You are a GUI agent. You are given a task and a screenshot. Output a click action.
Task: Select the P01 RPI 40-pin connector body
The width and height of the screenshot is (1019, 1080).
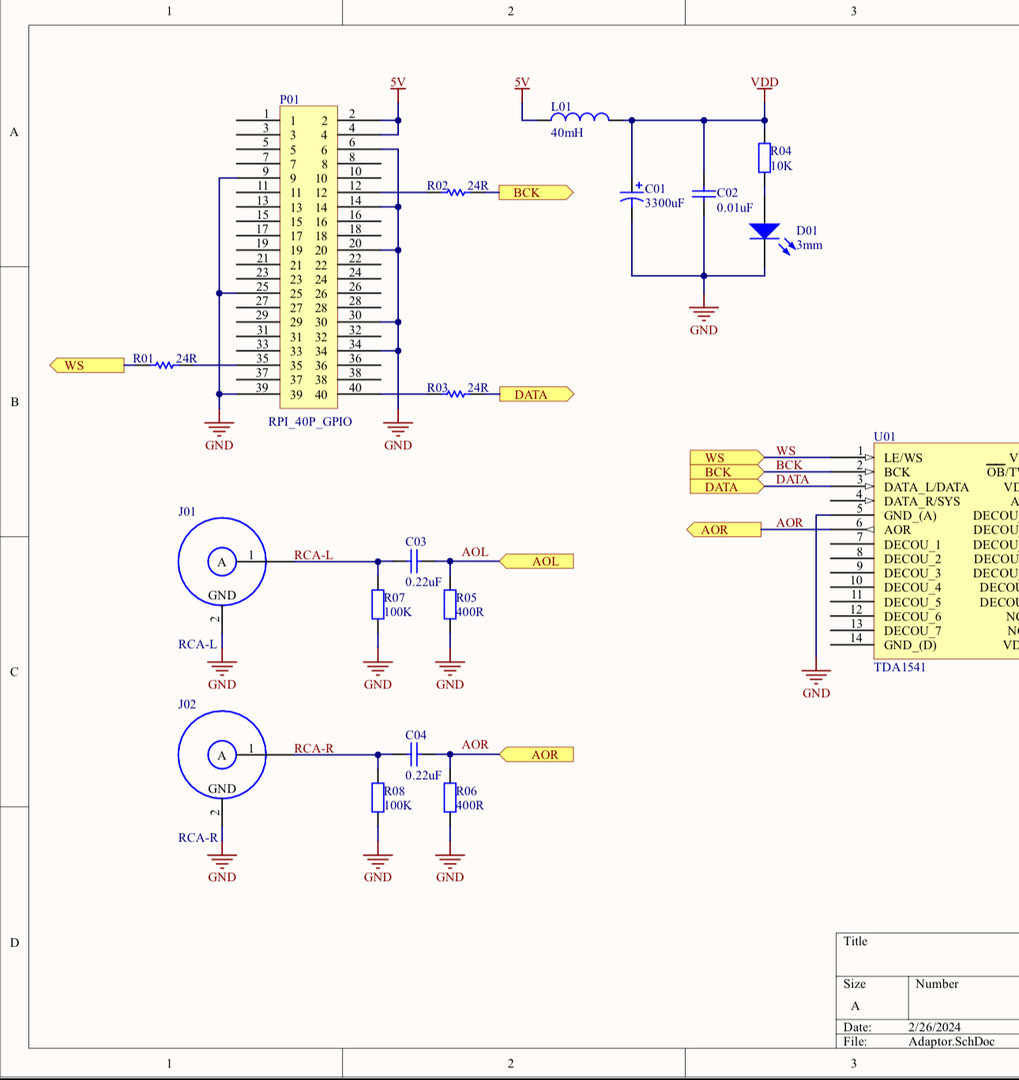click(308, 257)
